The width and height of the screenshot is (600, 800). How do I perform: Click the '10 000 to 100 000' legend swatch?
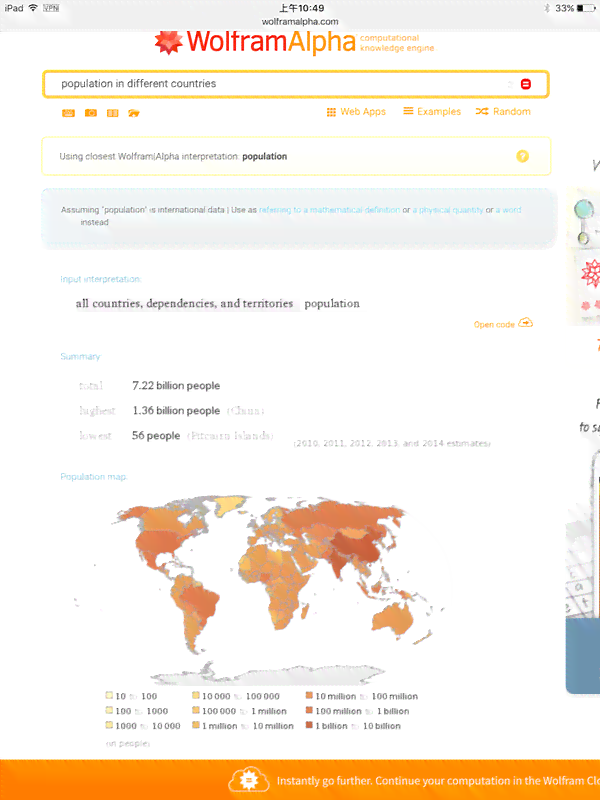tap(196, 695)
